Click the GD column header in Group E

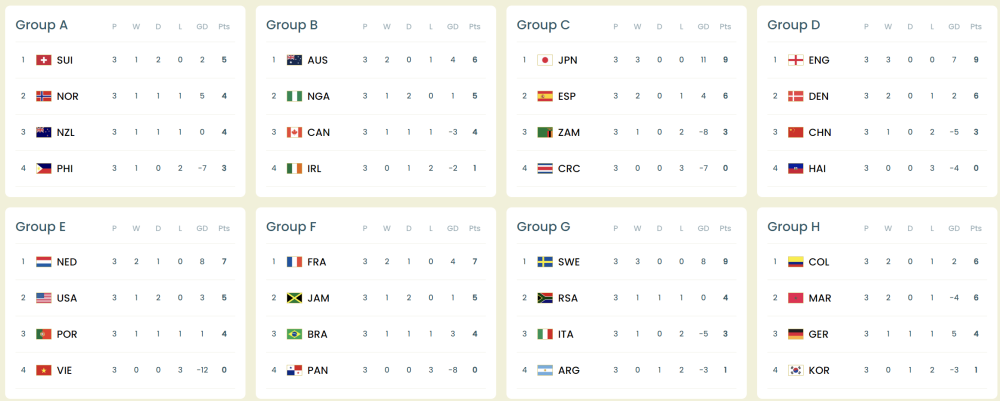(202, 228)
